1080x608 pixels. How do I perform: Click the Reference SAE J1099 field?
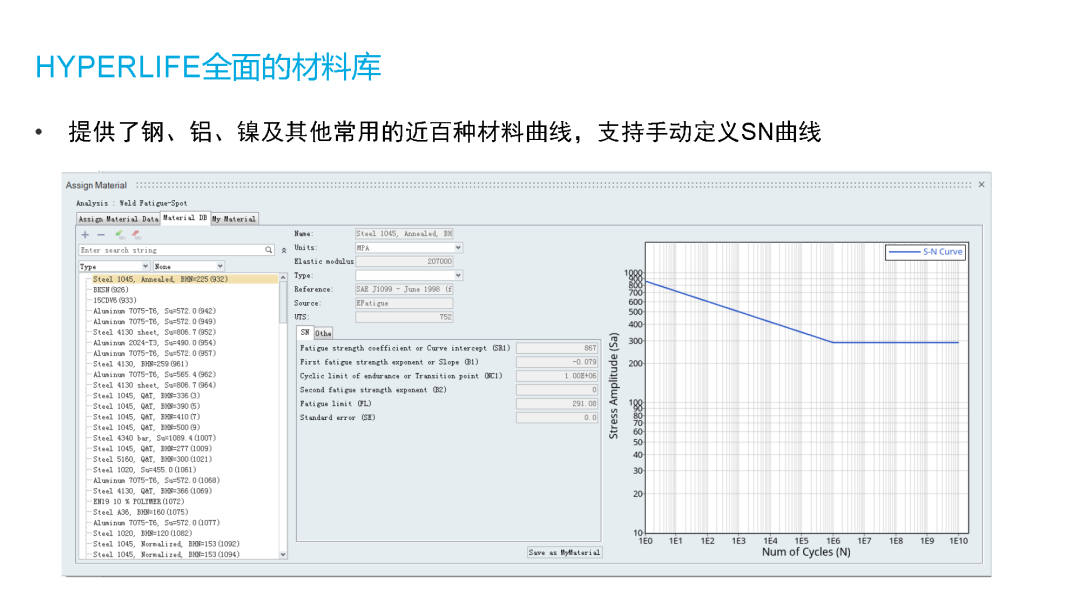click(x=404, y=289)
